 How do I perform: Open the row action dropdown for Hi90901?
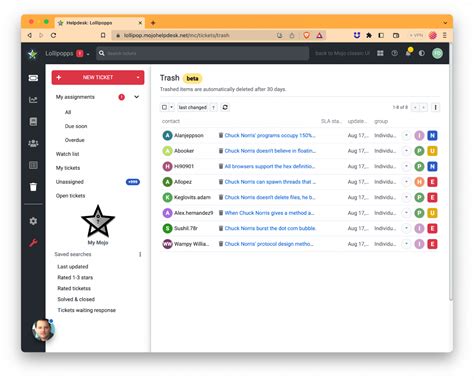coord(406,166)
